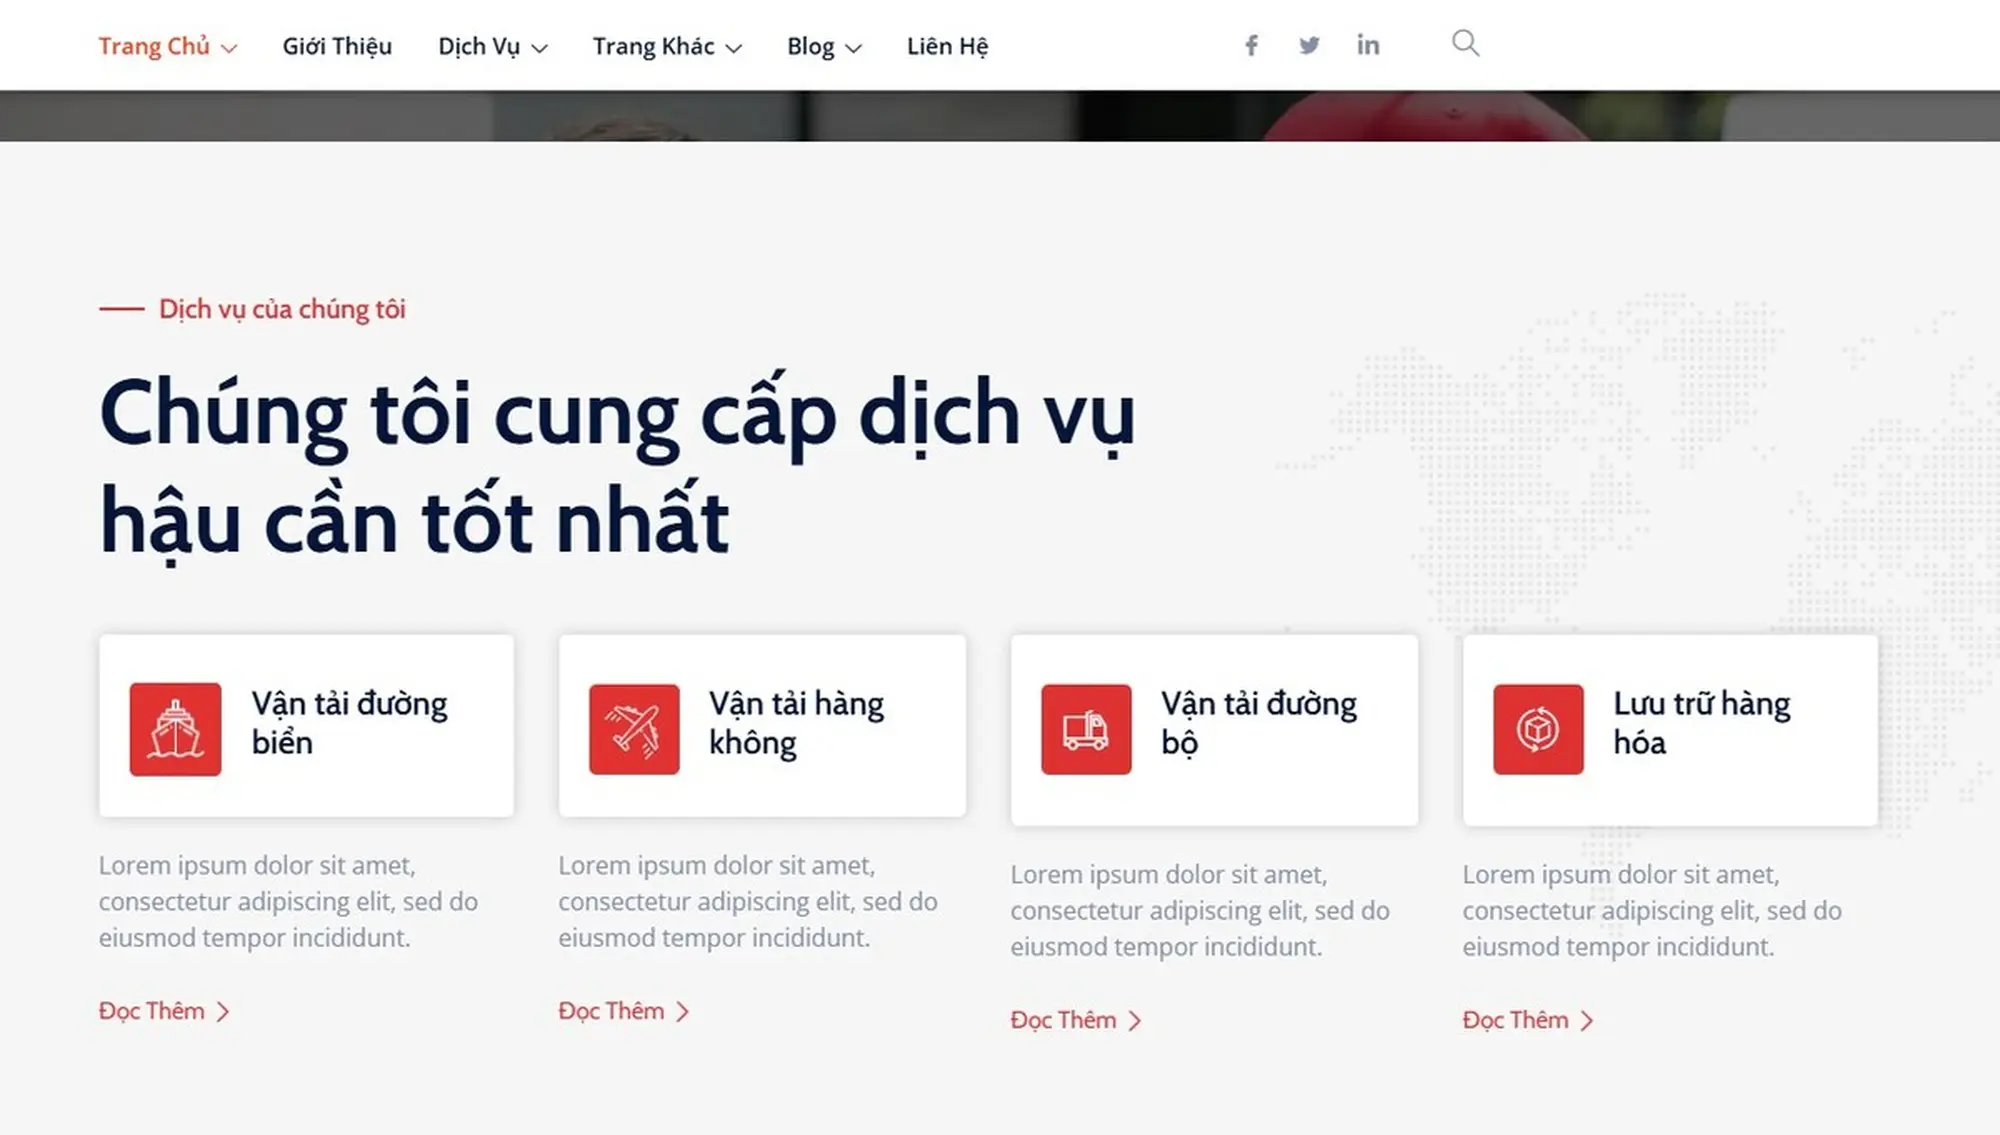Open the Twitter social link icon
The height and width of the screenshot is (1135, 2000).
click(x=1309, y=45)
